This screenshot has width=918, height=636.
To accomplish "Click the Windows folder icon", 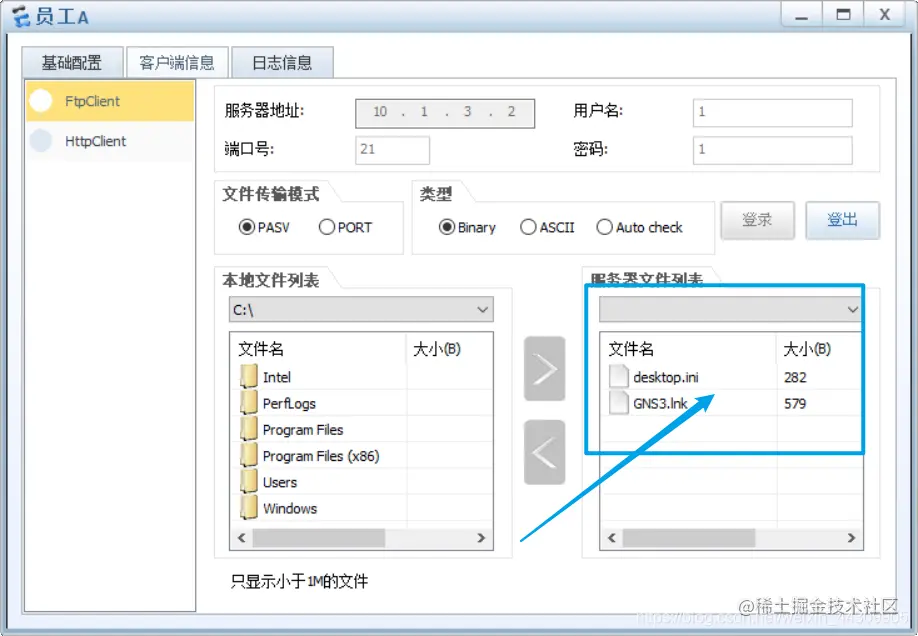I will 249,508.
